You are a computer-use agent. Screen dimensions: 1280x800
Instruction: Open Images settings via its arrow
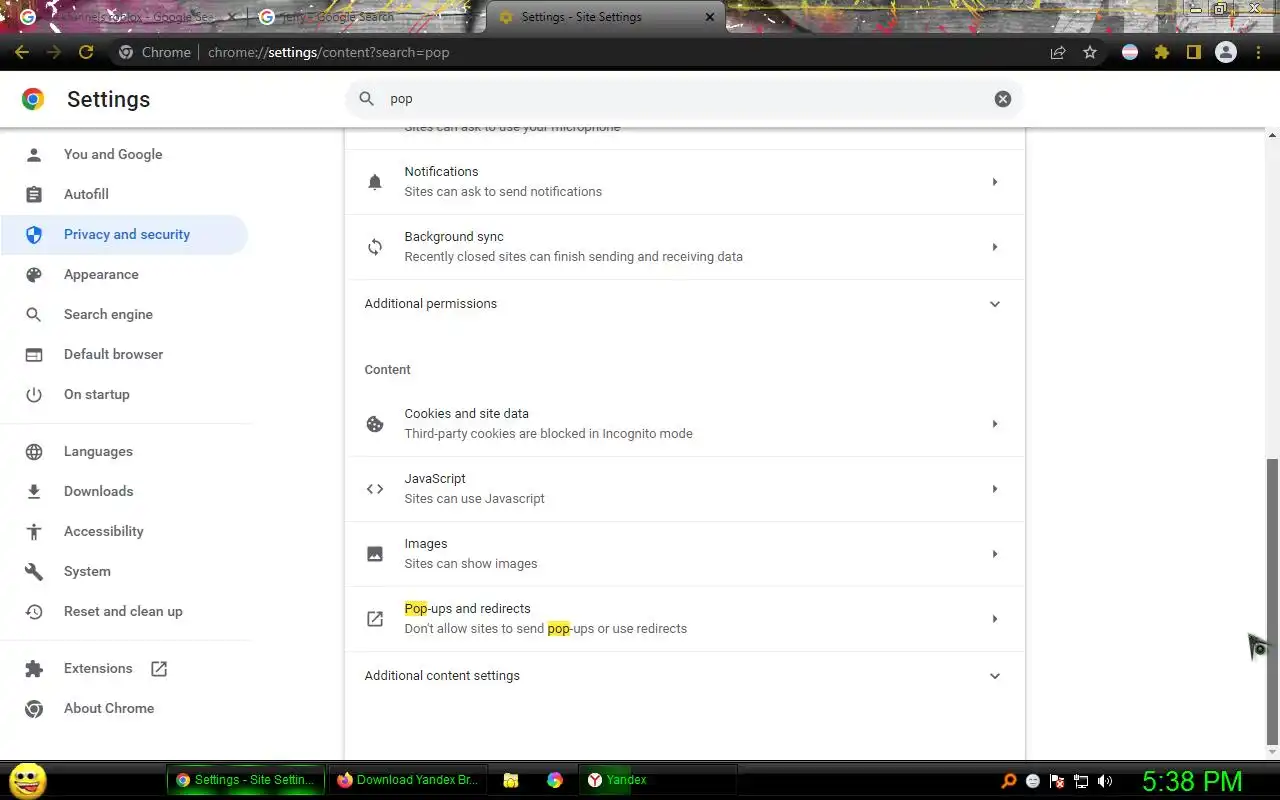[x=995, y=554]
